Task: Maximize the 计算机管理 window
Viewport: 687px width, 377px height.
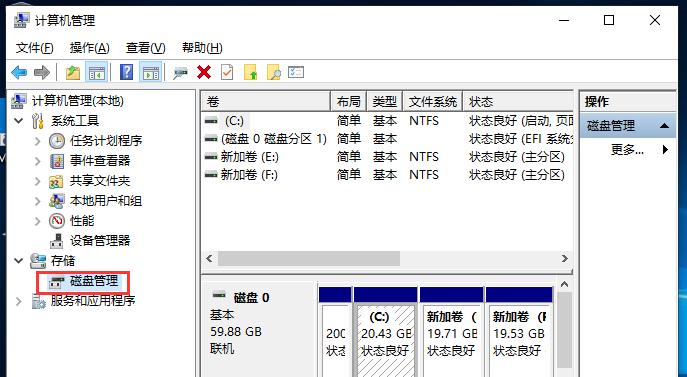Action: click(609, 20)
